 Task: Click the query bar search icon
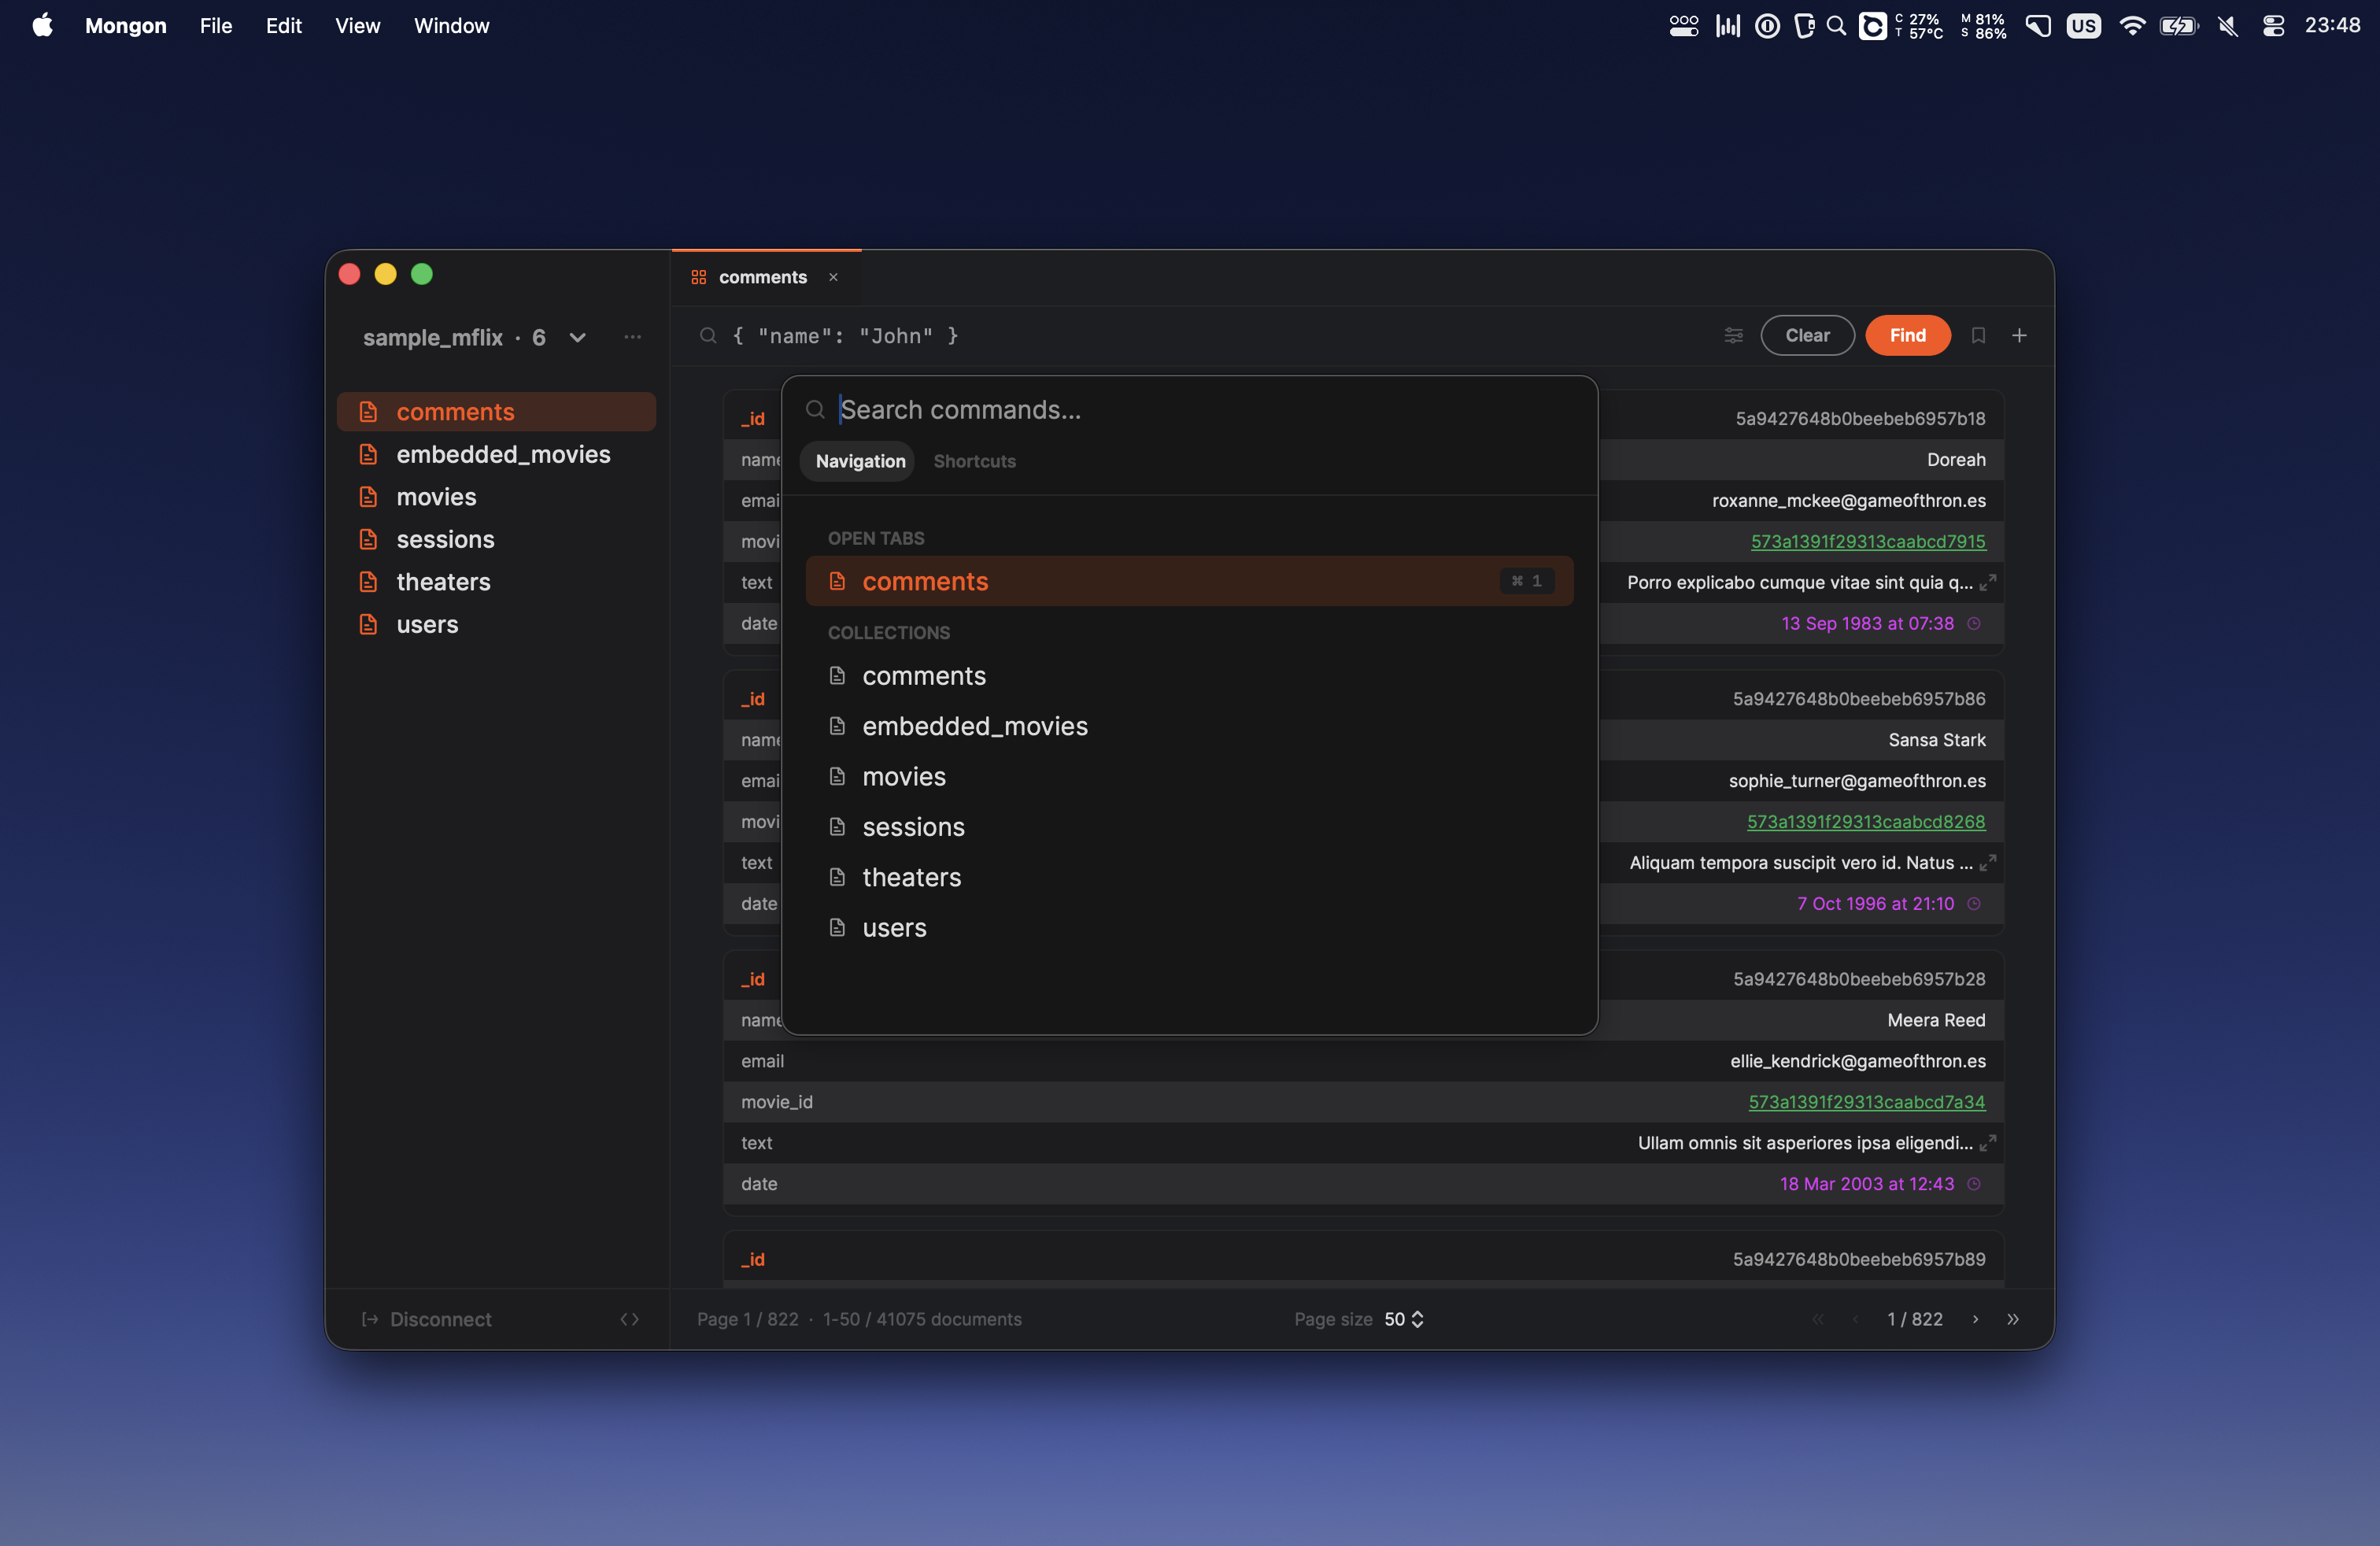click(x=708, y=336)
